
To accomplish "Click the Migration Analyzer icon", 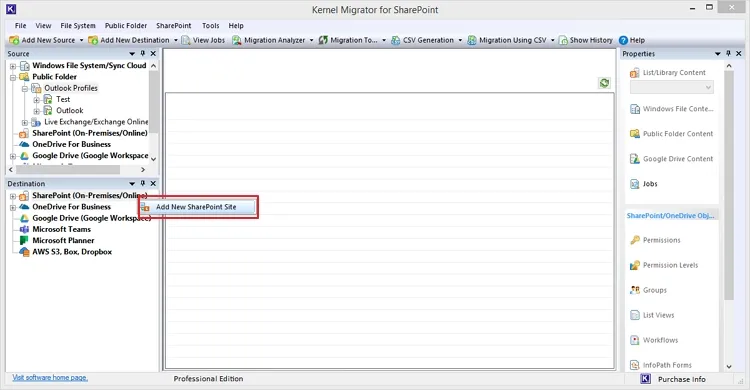I will [237, 40].
